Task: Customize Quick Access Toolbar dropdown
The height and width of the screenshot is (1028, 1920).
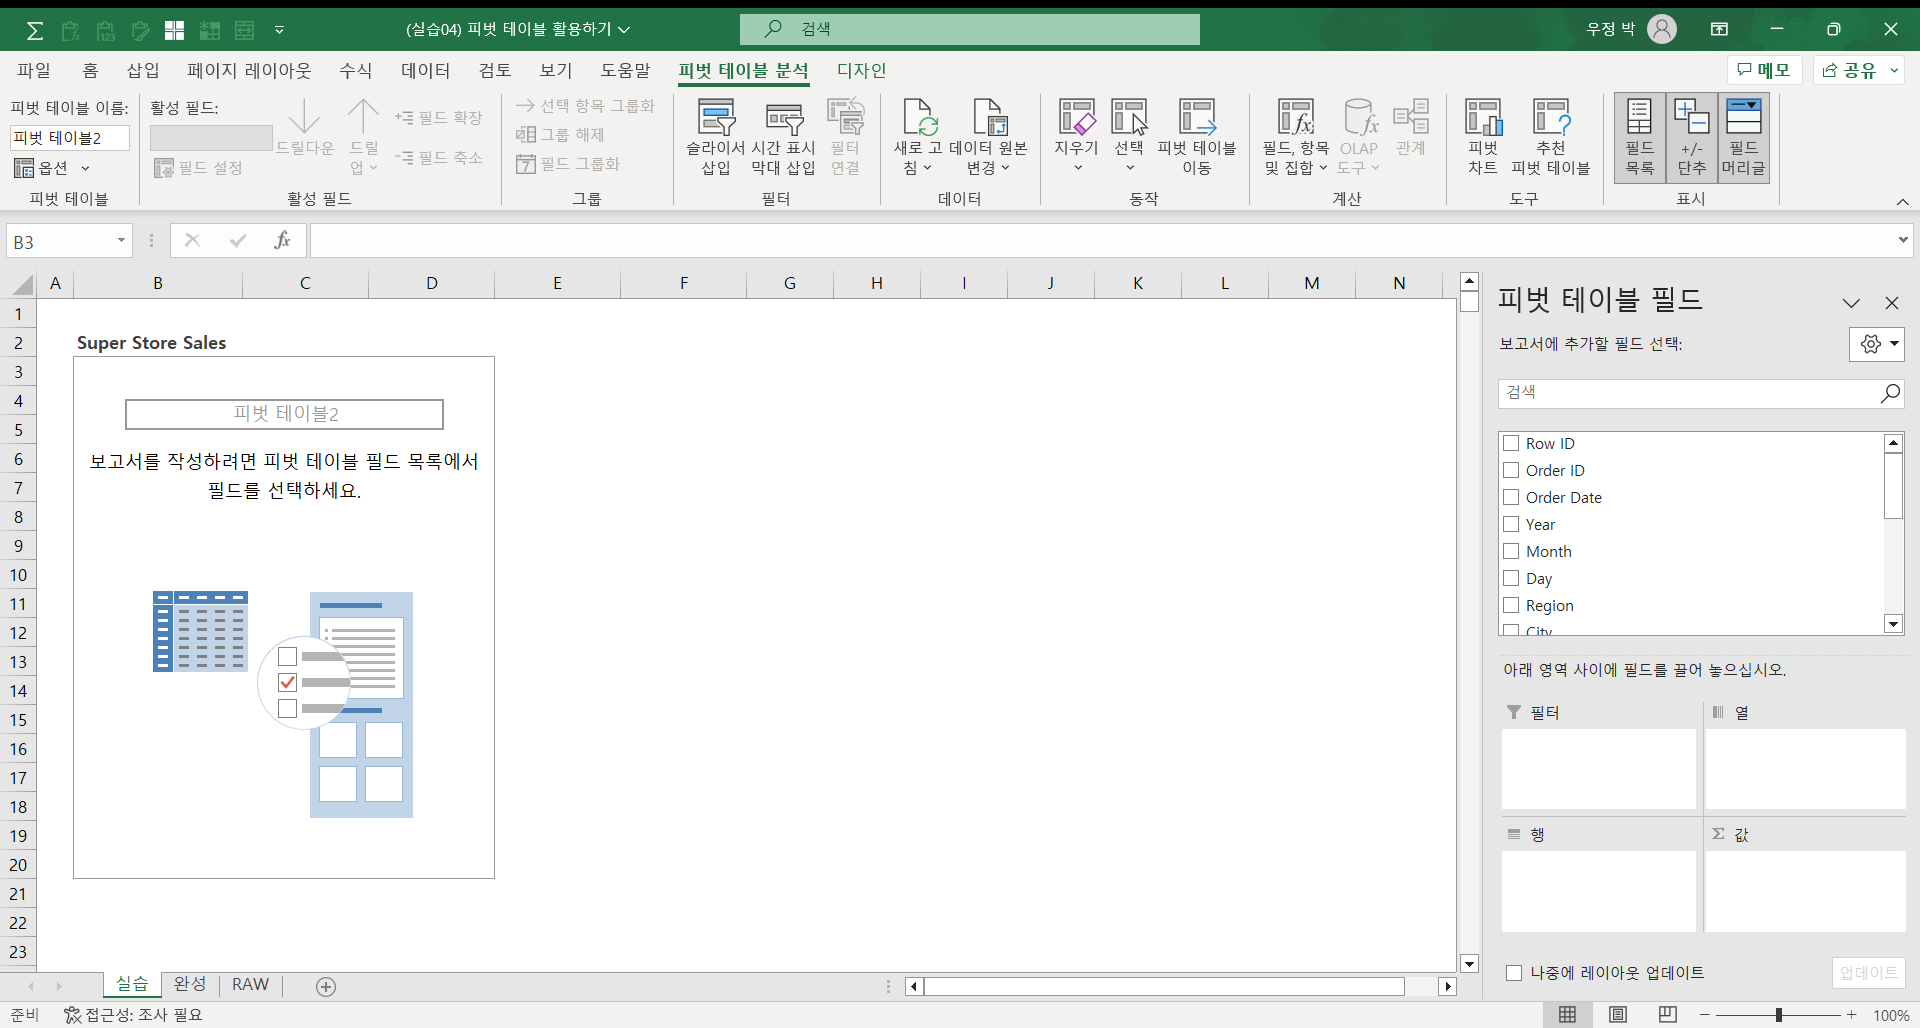Action: coord(279,30)
